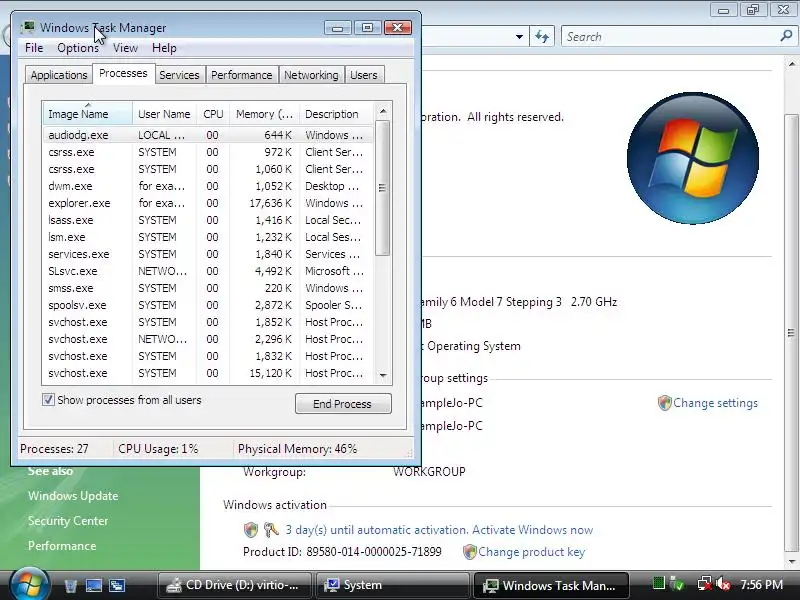The width and height of the screenshot is (800, 600).
Task: Select csrss.exe row using 972 K
Action: tap(208, 152)
